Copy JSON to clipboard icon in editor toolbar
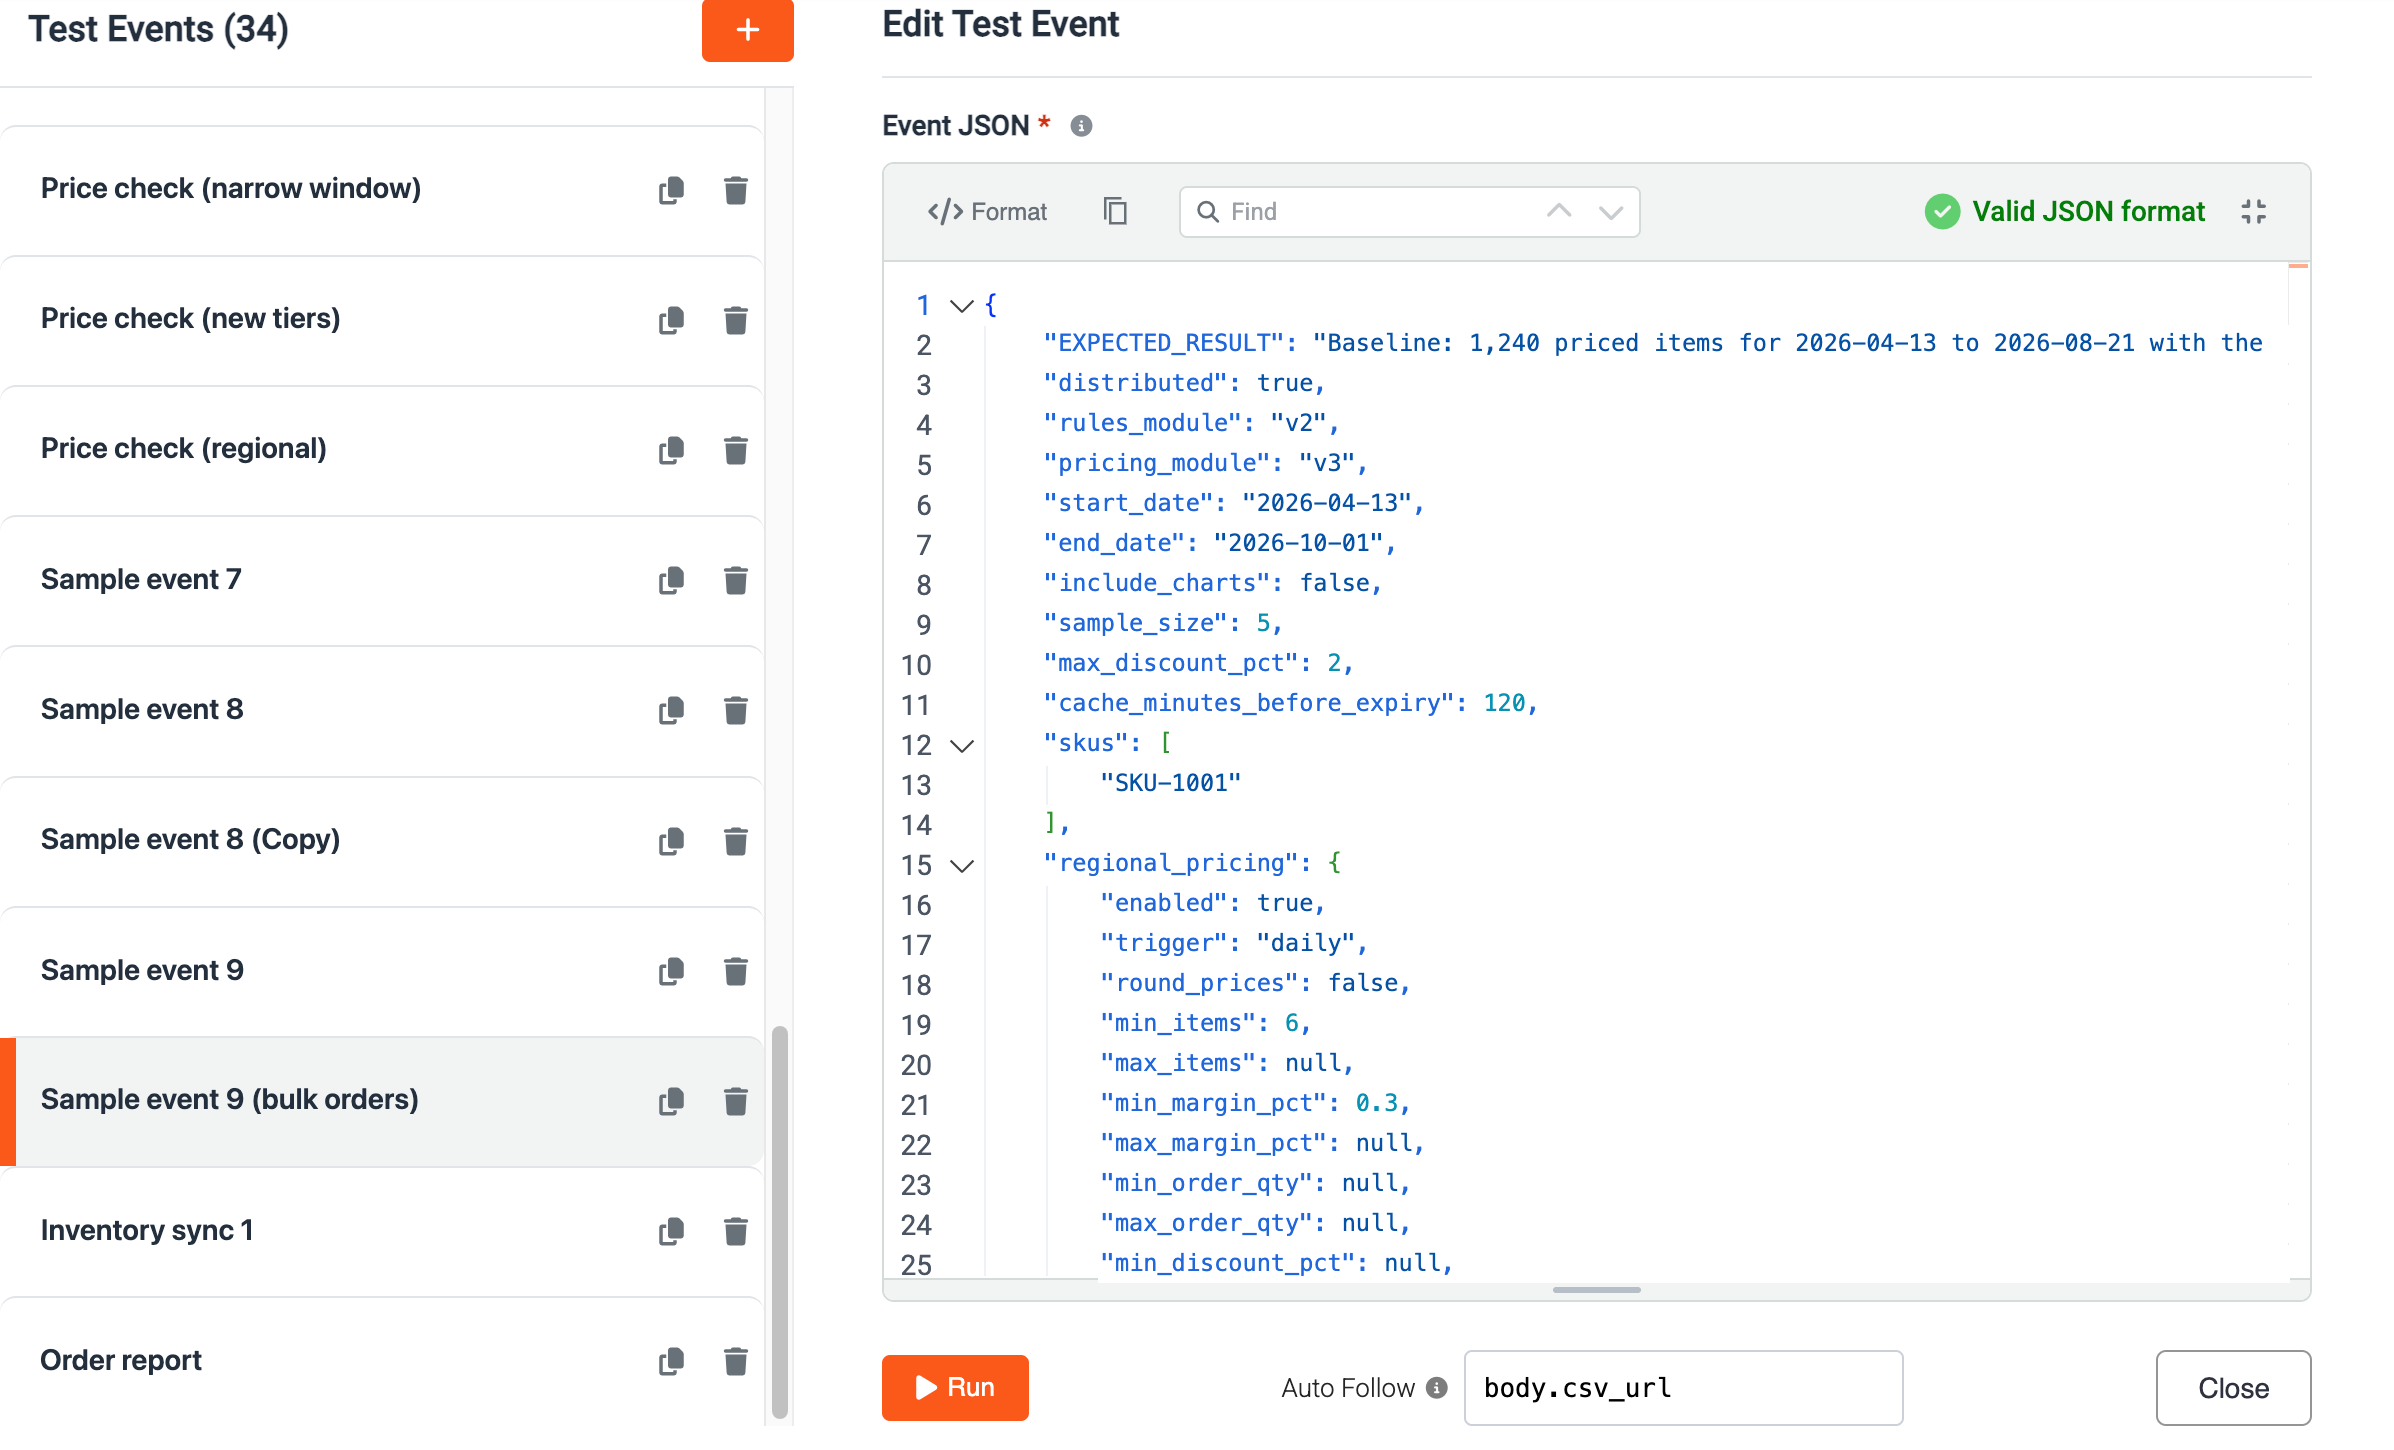This screenshot has width=2394, height=1450. 1115,211
